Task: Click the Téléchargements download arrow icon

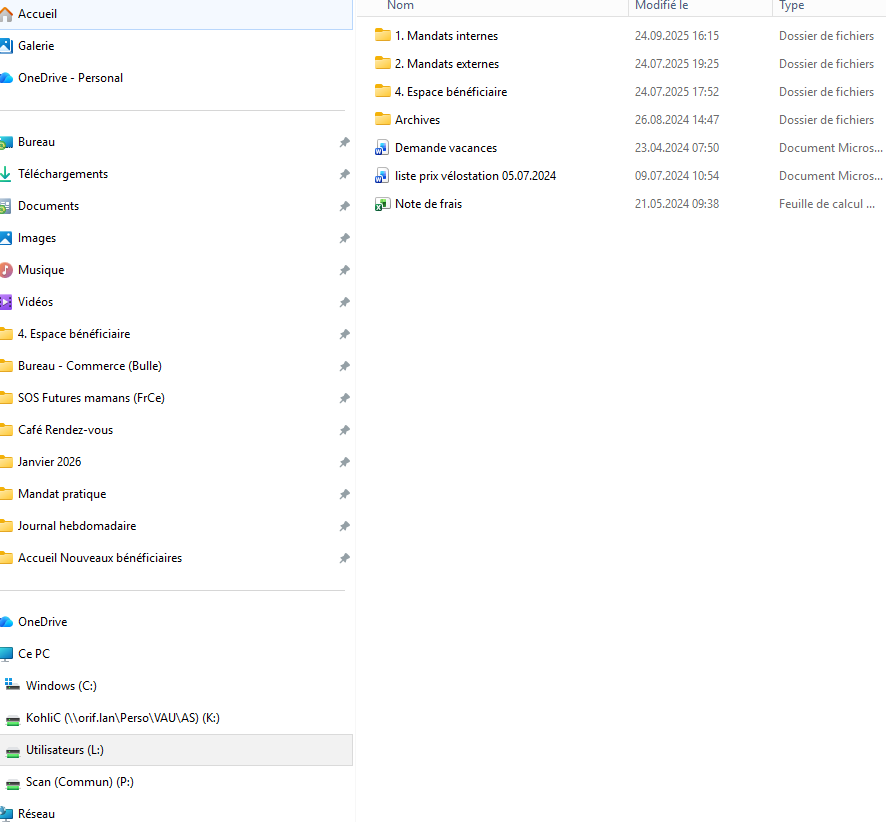Action: pyautogui.click(x=6, y=174)
